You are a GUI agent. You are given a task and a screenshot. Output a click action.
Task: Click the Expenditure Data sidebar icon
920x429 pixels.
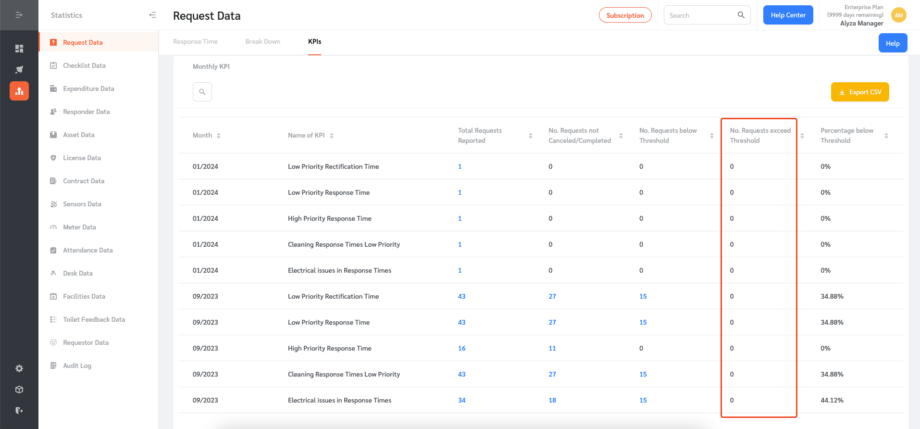click(x=53, y=89)
